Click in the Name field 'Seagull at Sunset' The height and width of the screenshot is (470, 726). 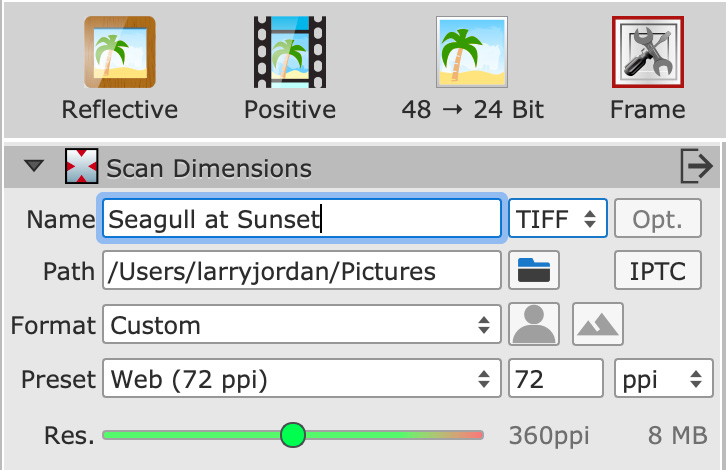(x=302, y=219)
